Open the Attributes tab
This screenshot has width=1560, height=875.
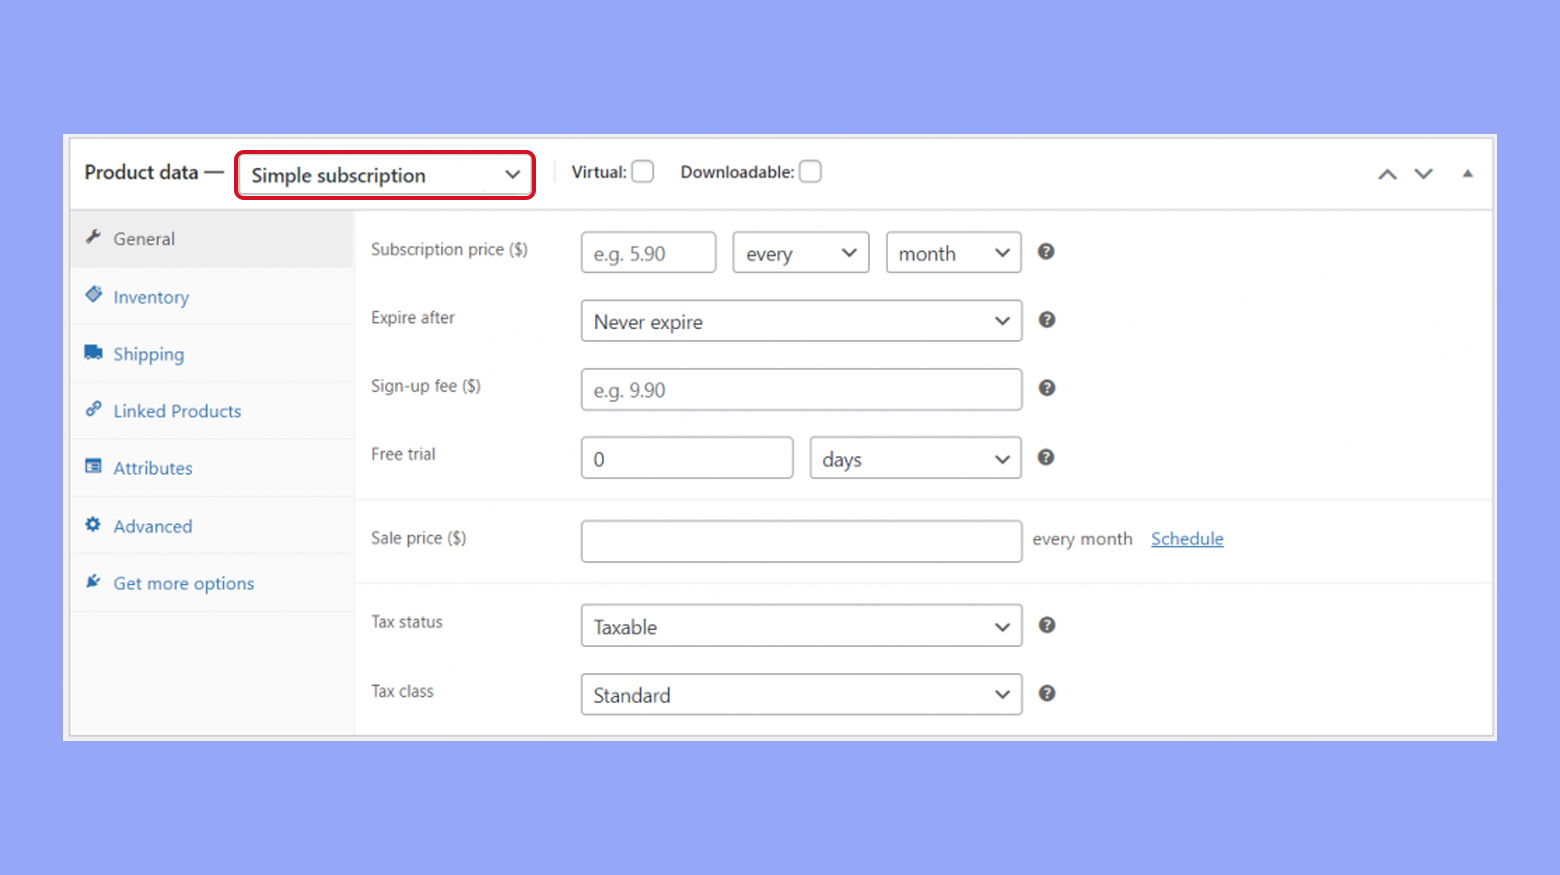(152, 467)
